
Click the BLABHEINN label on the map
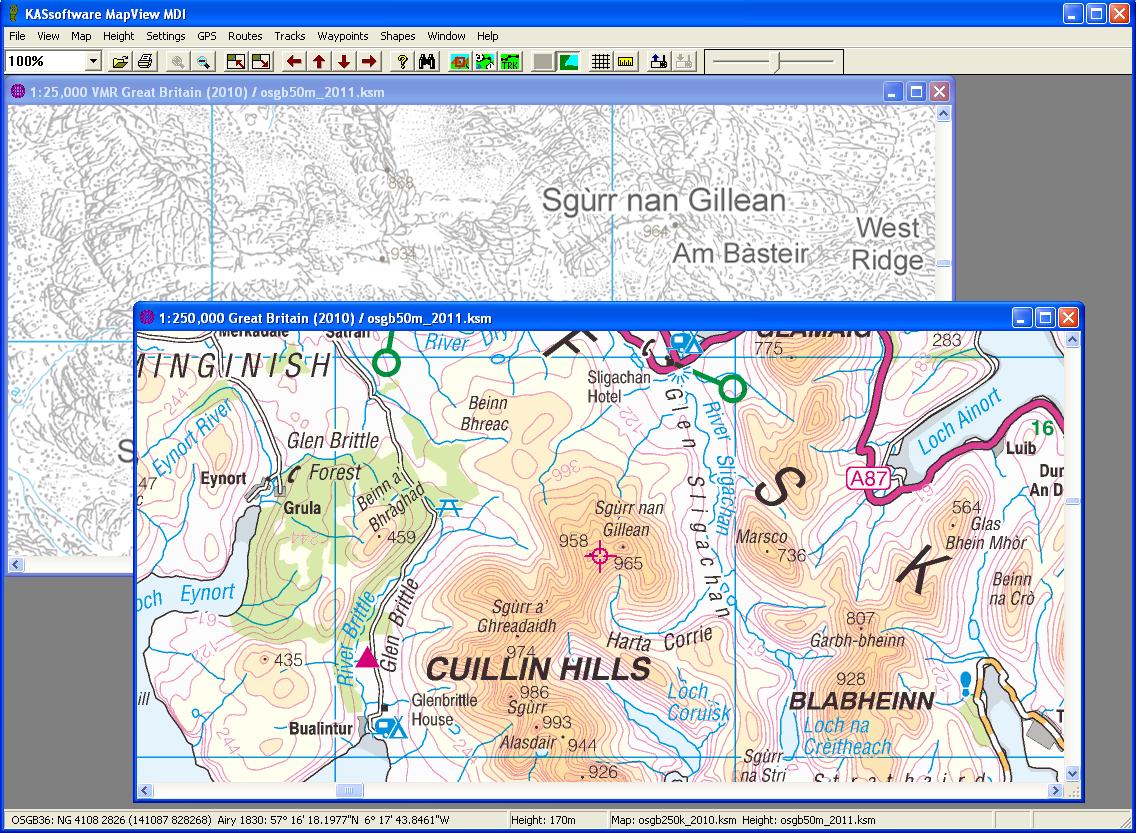pos(862,700)
